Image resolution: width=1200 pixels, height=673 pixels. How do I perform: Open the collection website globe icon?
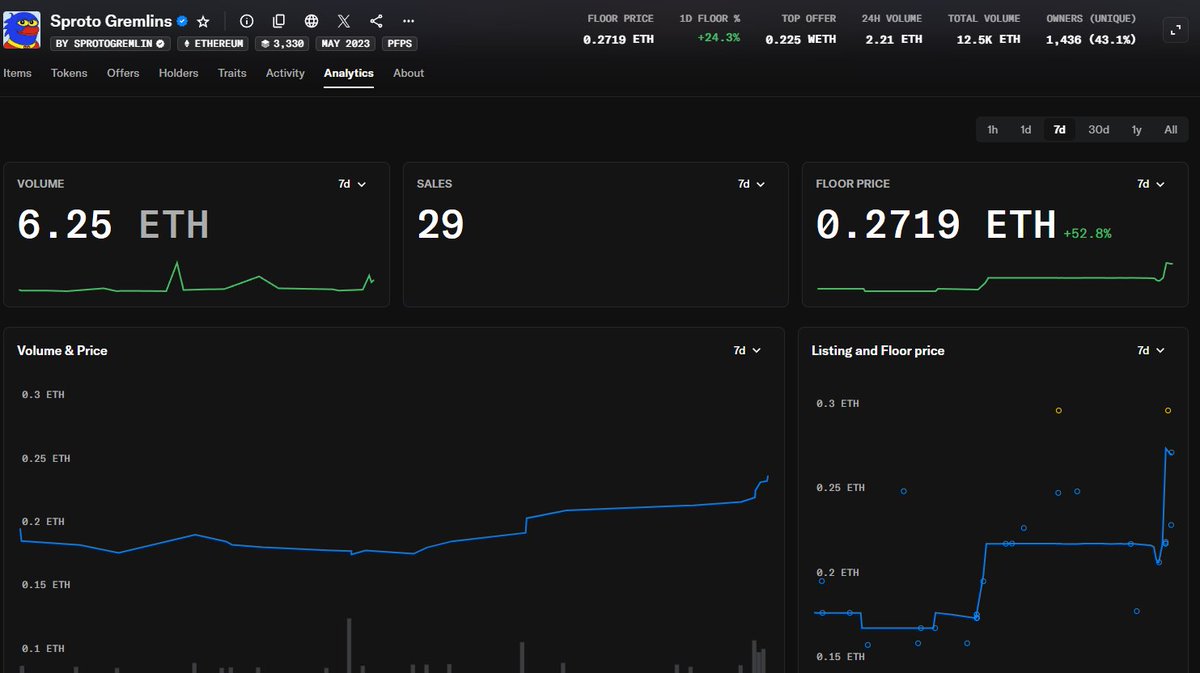[312, 21]
